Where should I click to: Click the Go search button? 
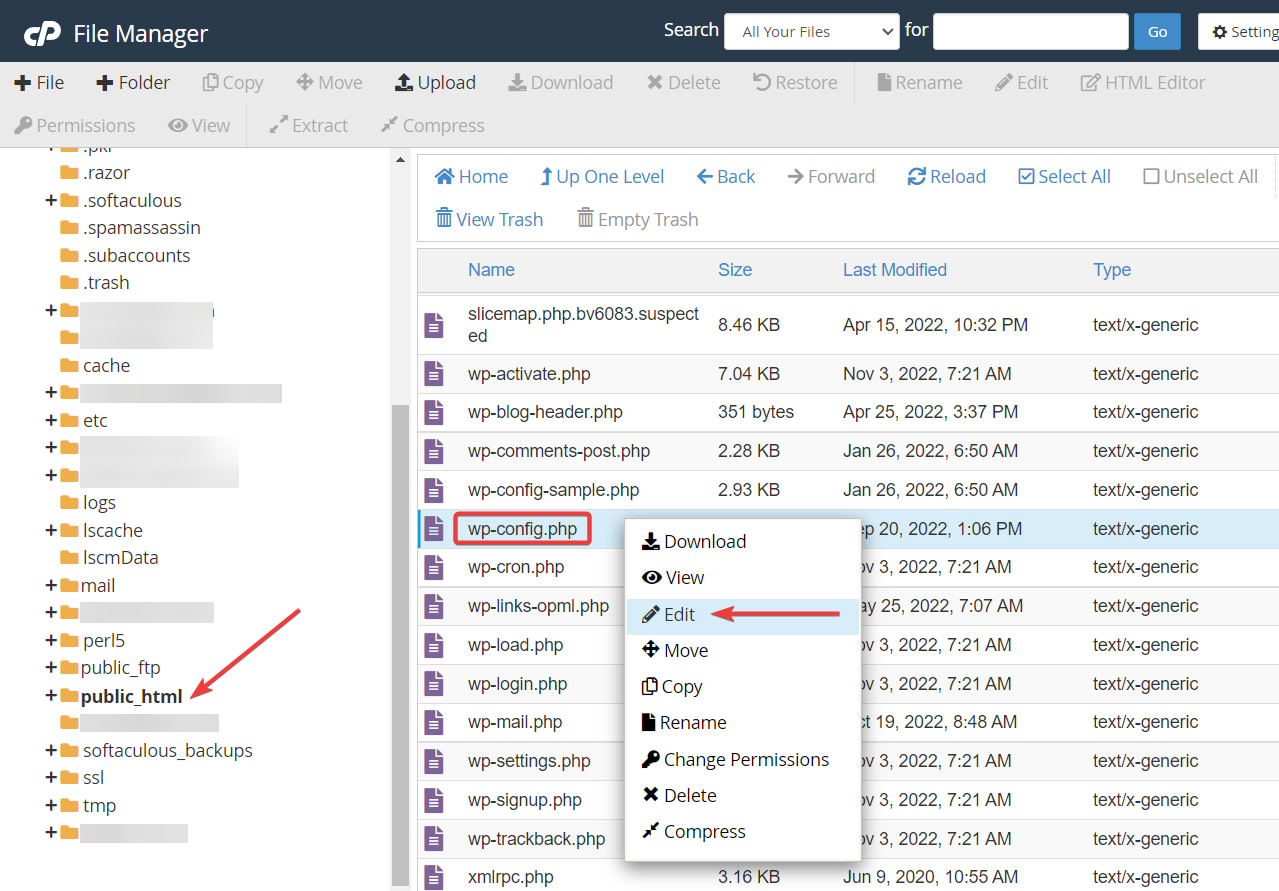(x=1156, y=31)
